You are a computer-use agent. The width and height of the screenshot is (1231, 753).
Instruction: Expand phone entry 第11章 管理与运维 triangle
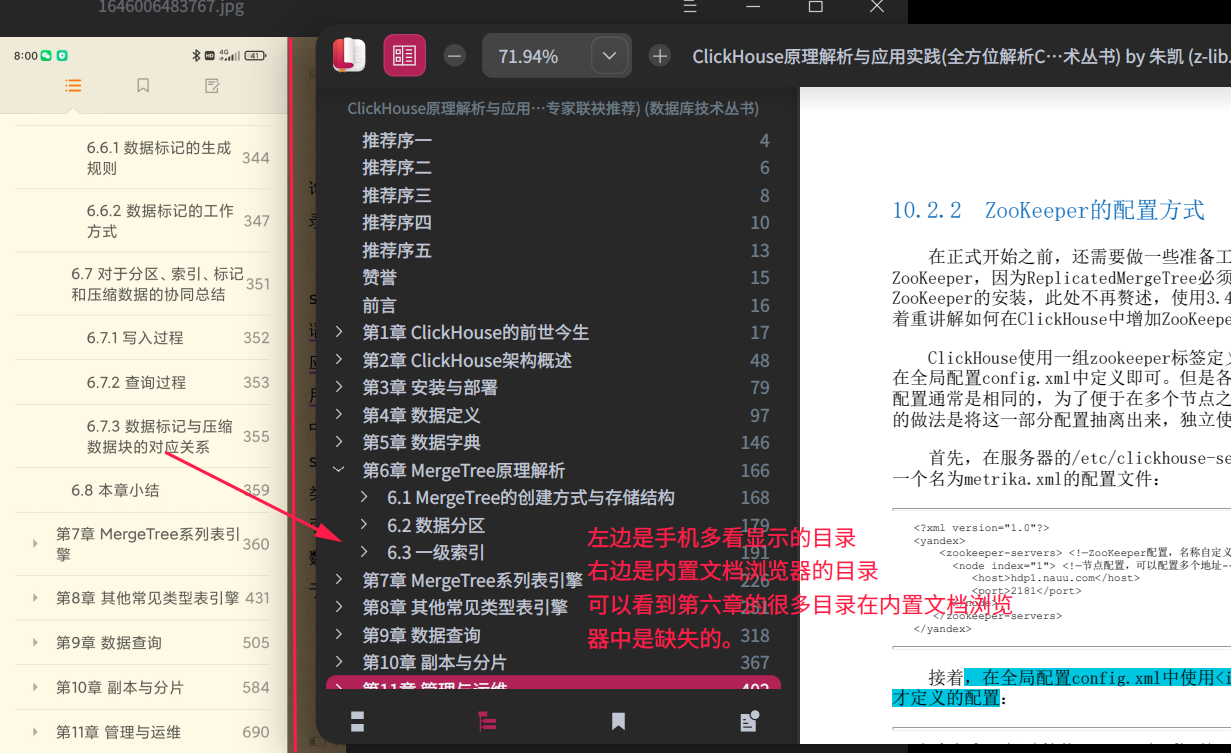36,732
